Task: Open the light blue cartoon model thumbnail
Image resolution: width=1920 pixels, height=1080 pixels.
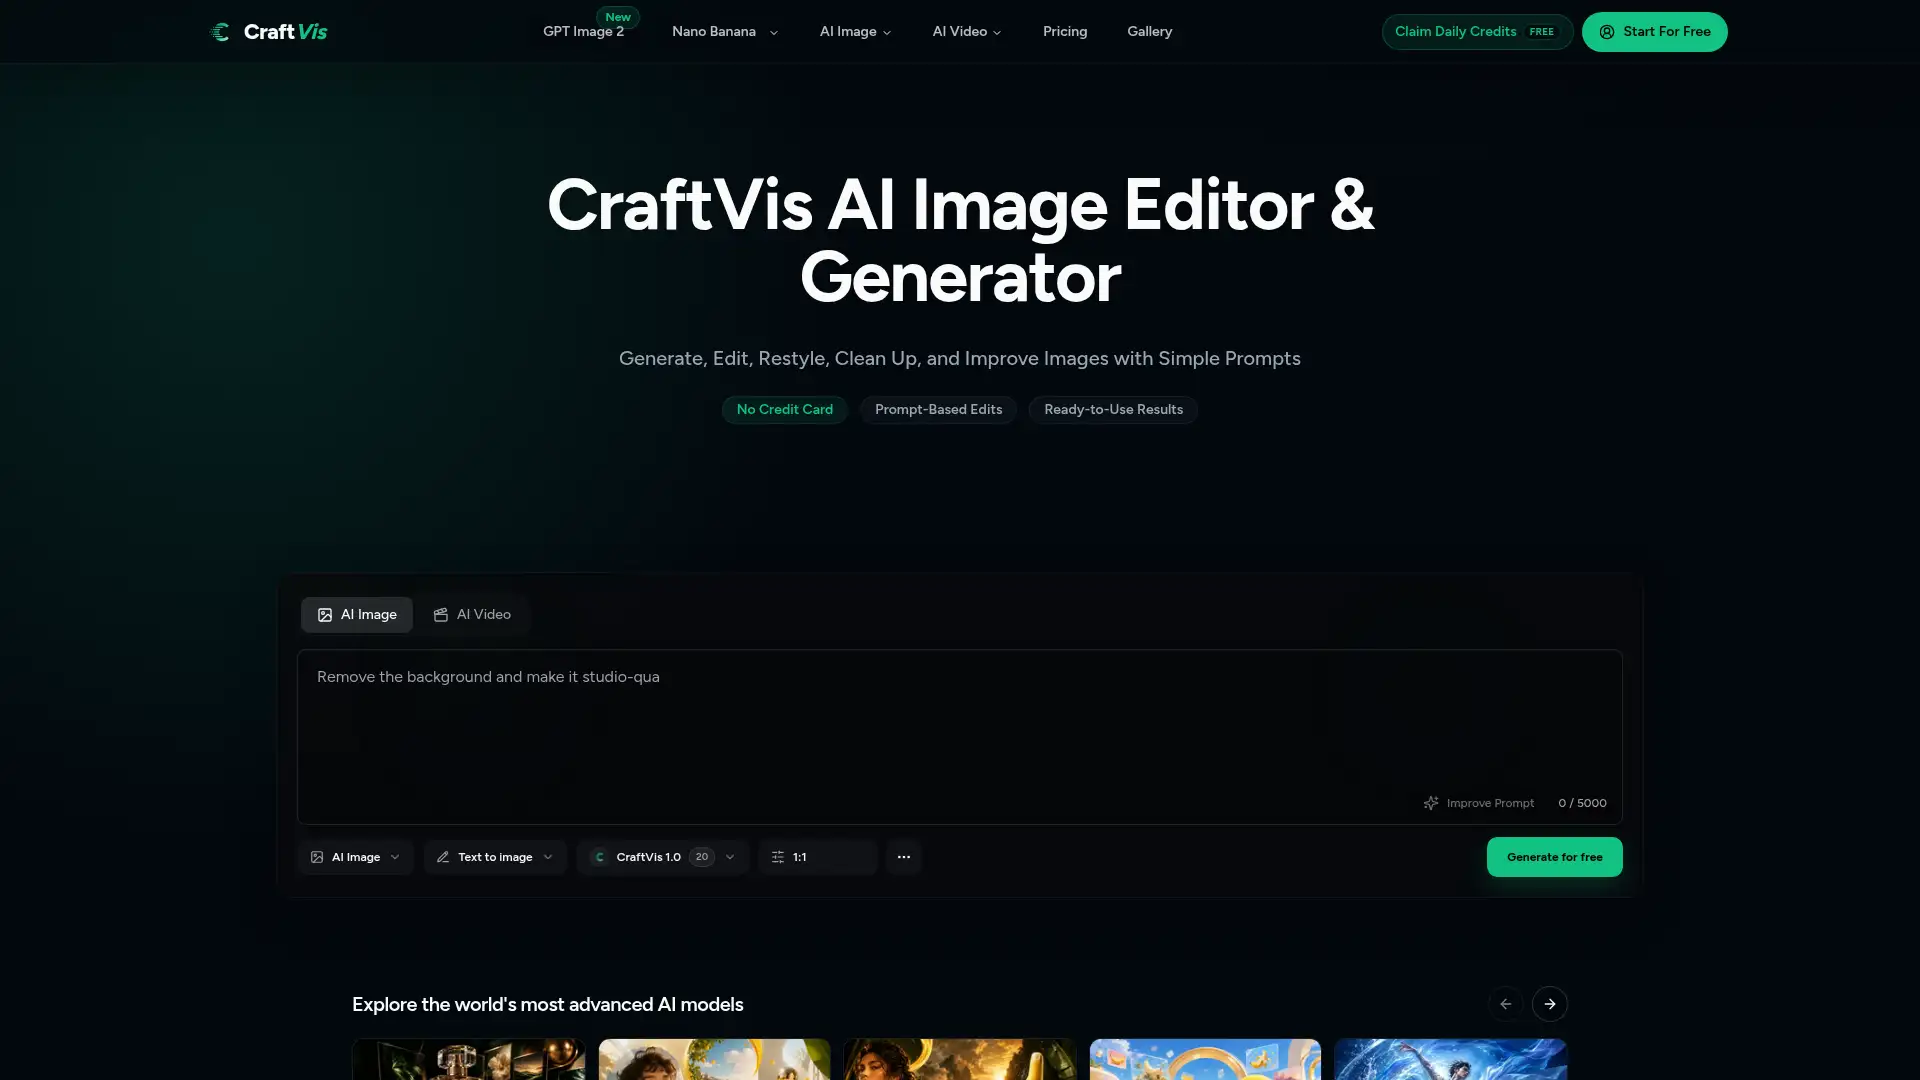Action: tap(1205, 1059)
